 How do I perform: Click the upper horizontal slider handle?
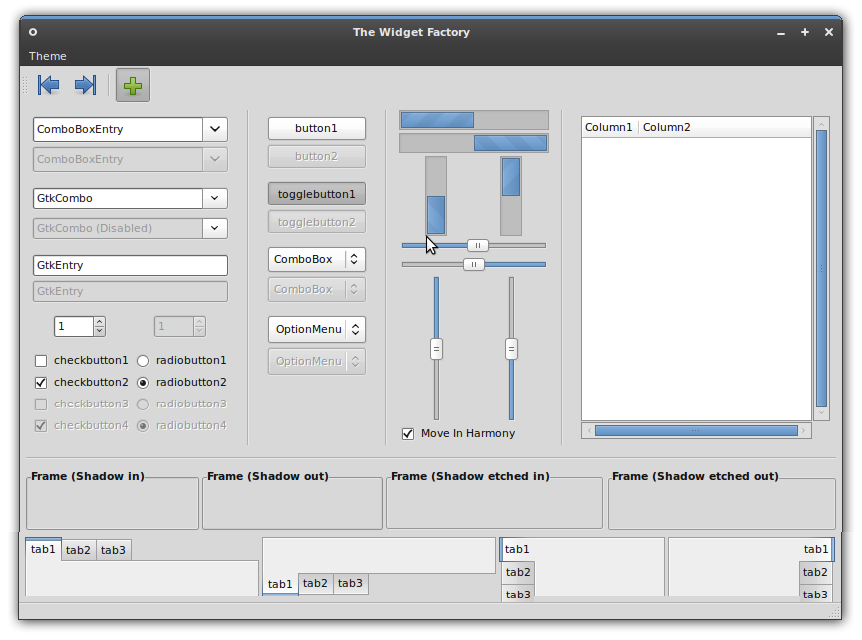[x=478, y=246]
